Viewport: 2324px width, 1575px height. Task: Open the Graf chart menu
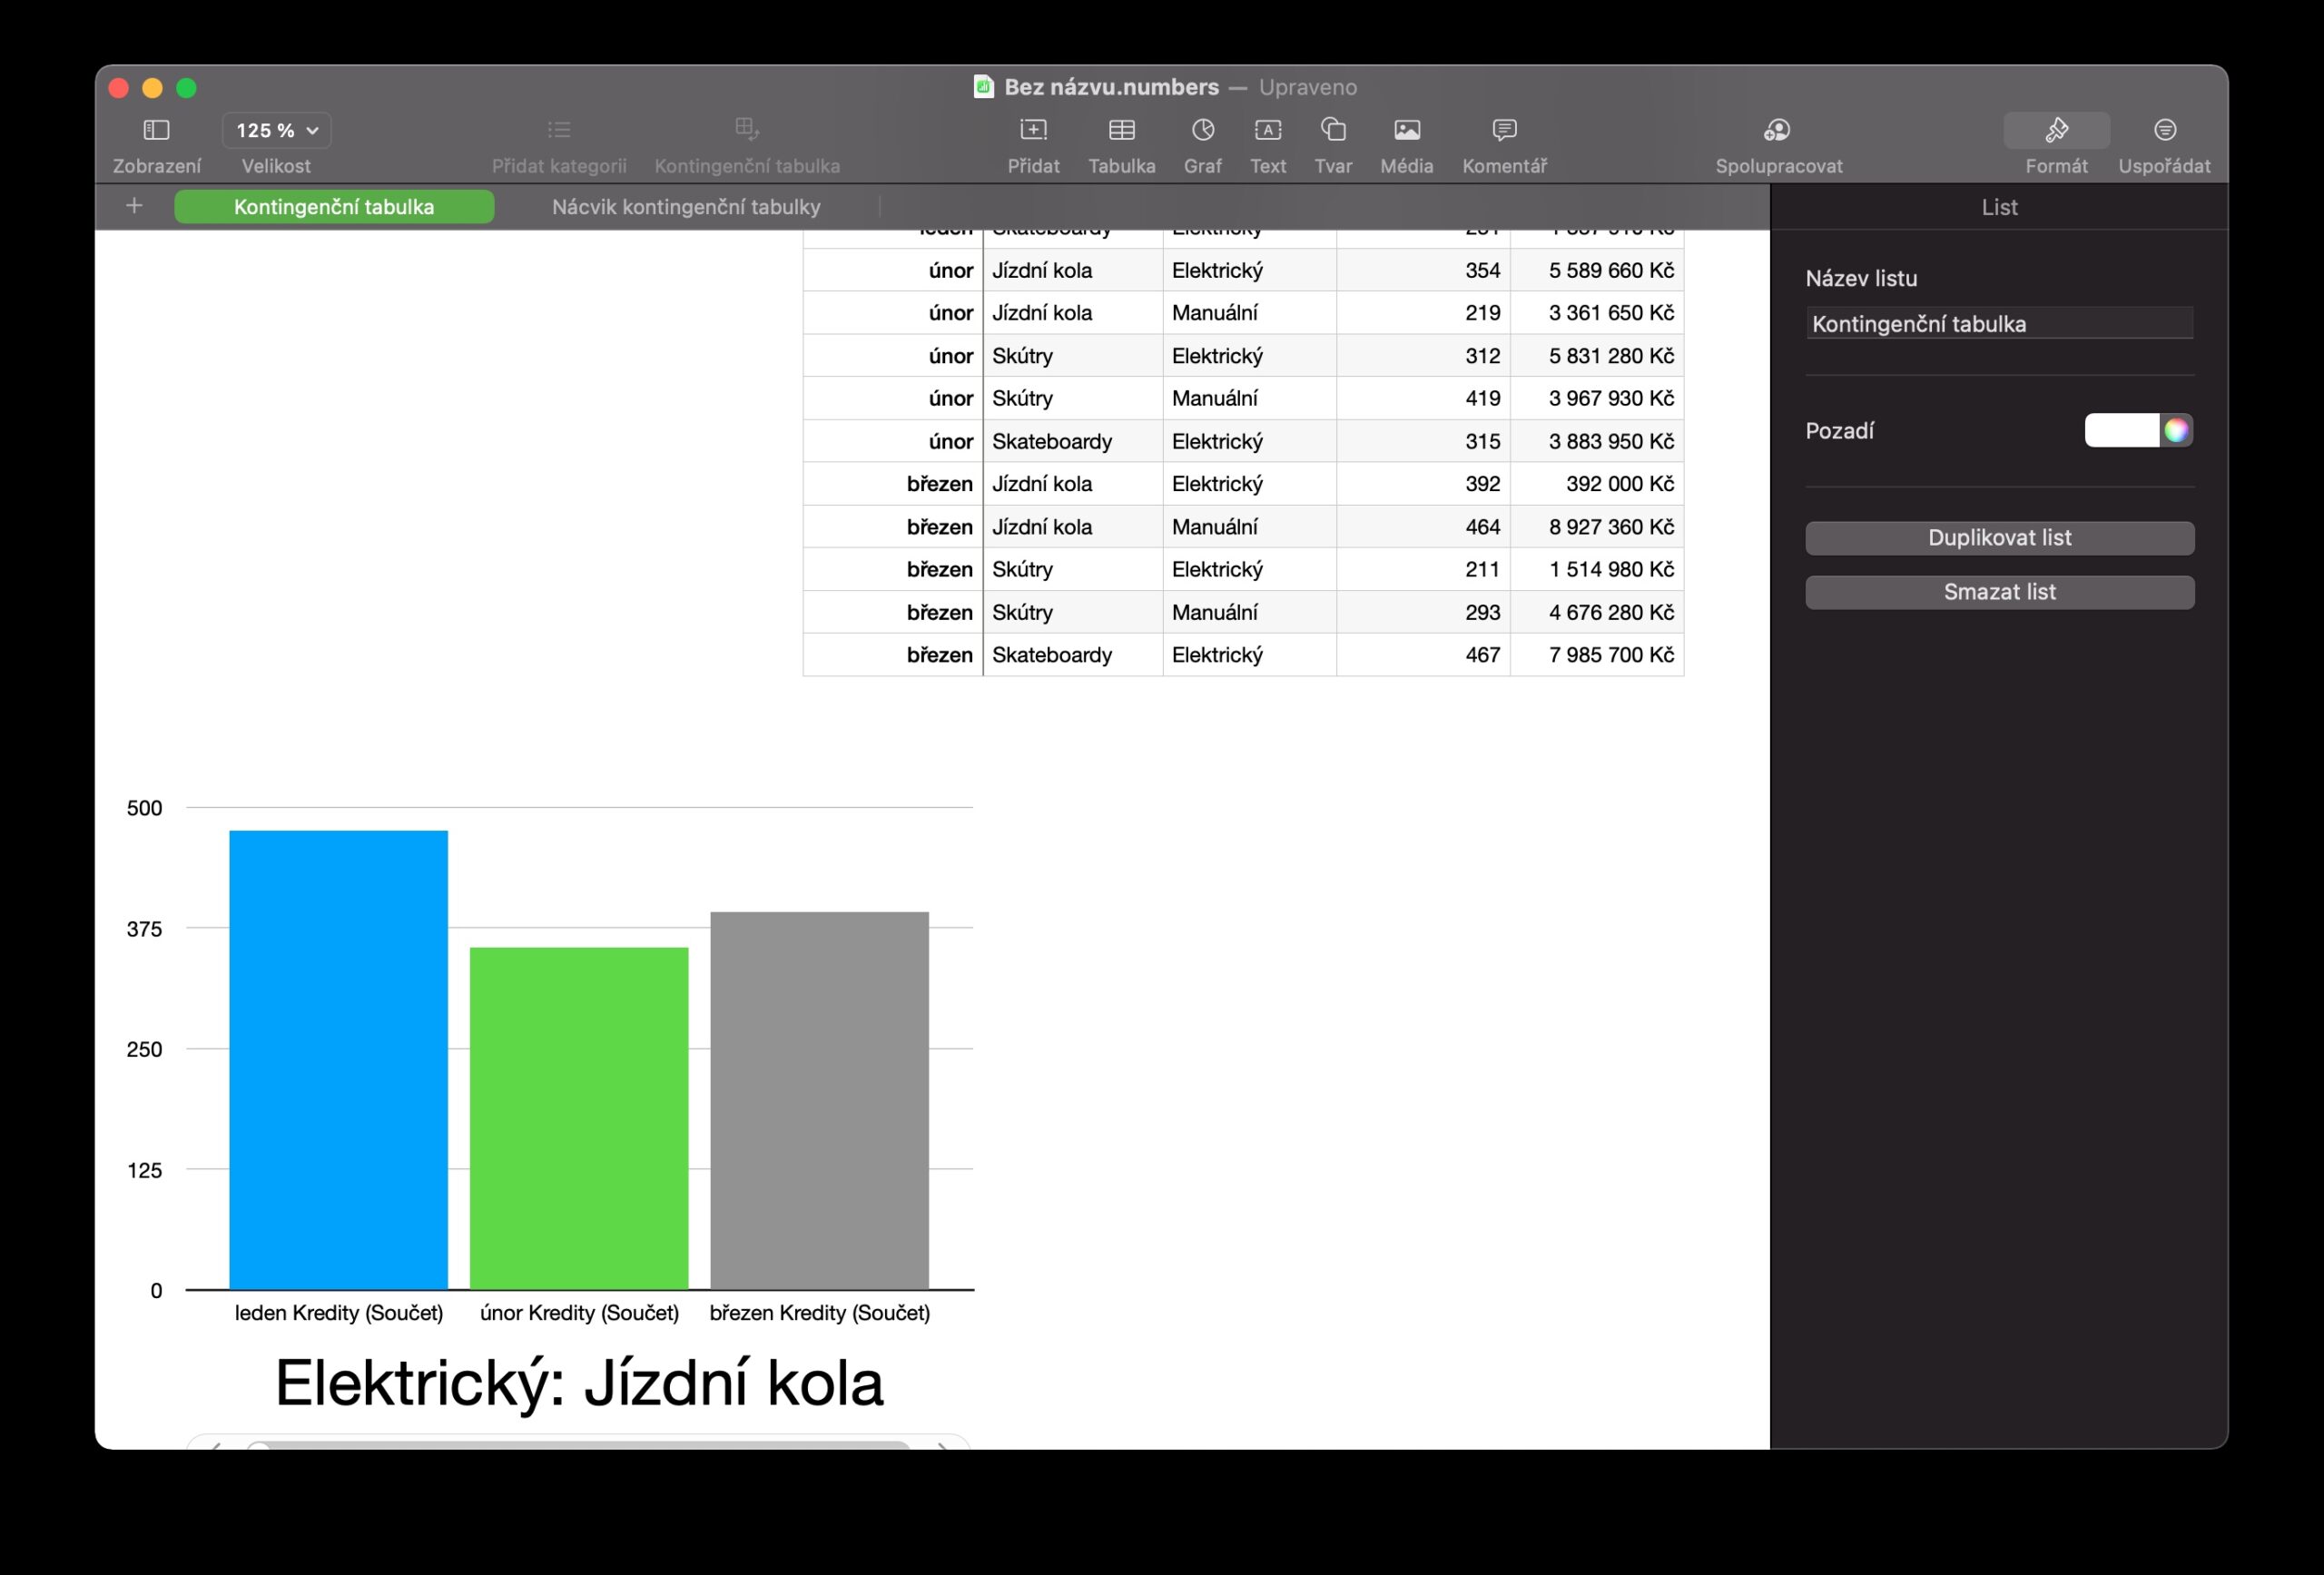1202,130
